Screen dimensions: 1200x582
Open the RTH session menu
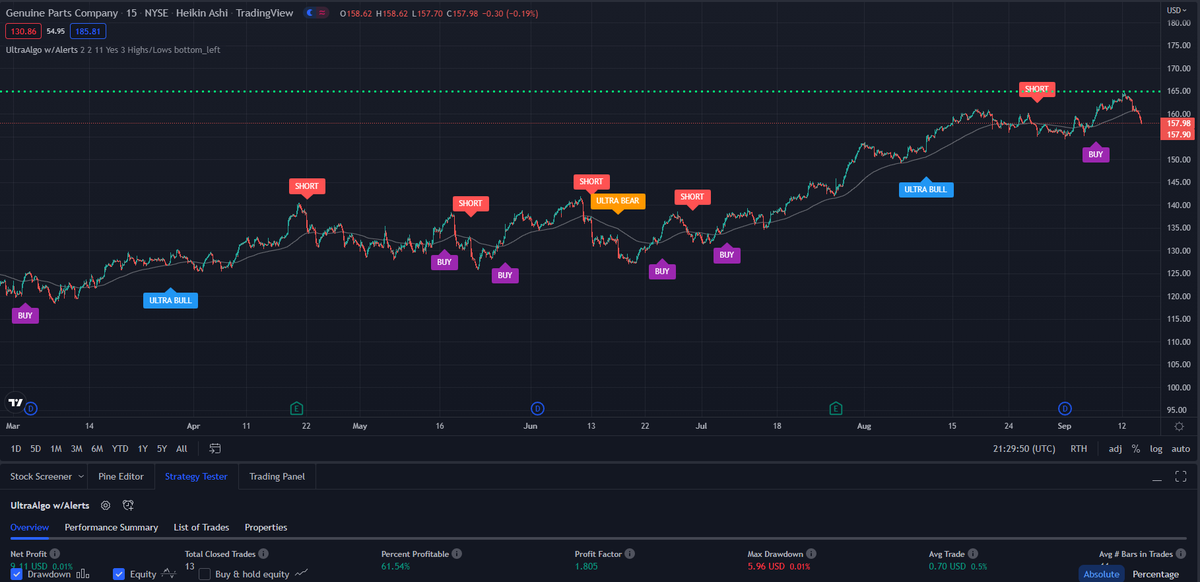tap(1078, 449)
